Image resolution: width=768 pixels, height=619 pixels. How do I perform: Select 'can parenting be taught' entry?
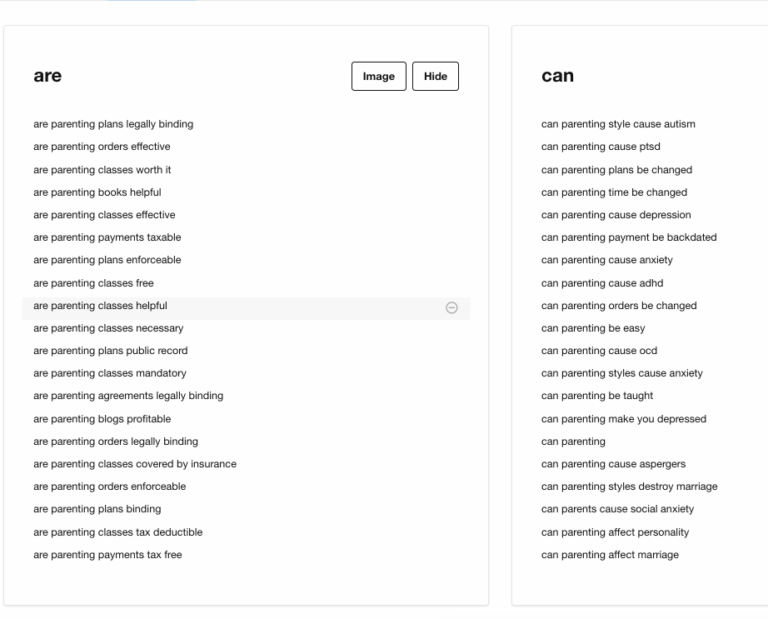tap(597, 396)
